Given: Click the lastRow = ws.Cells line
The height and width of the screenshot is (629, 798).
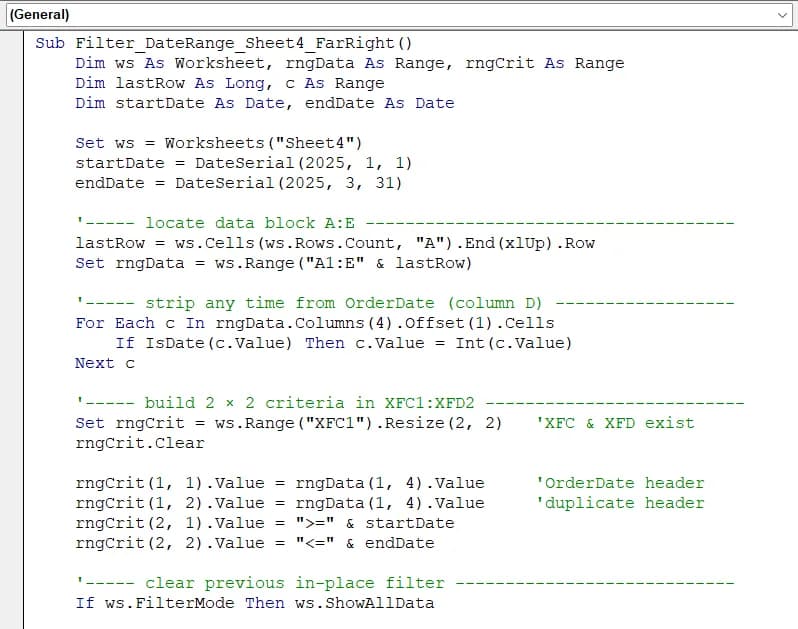Looking at the screenshot, I should (x=335, y=243).
